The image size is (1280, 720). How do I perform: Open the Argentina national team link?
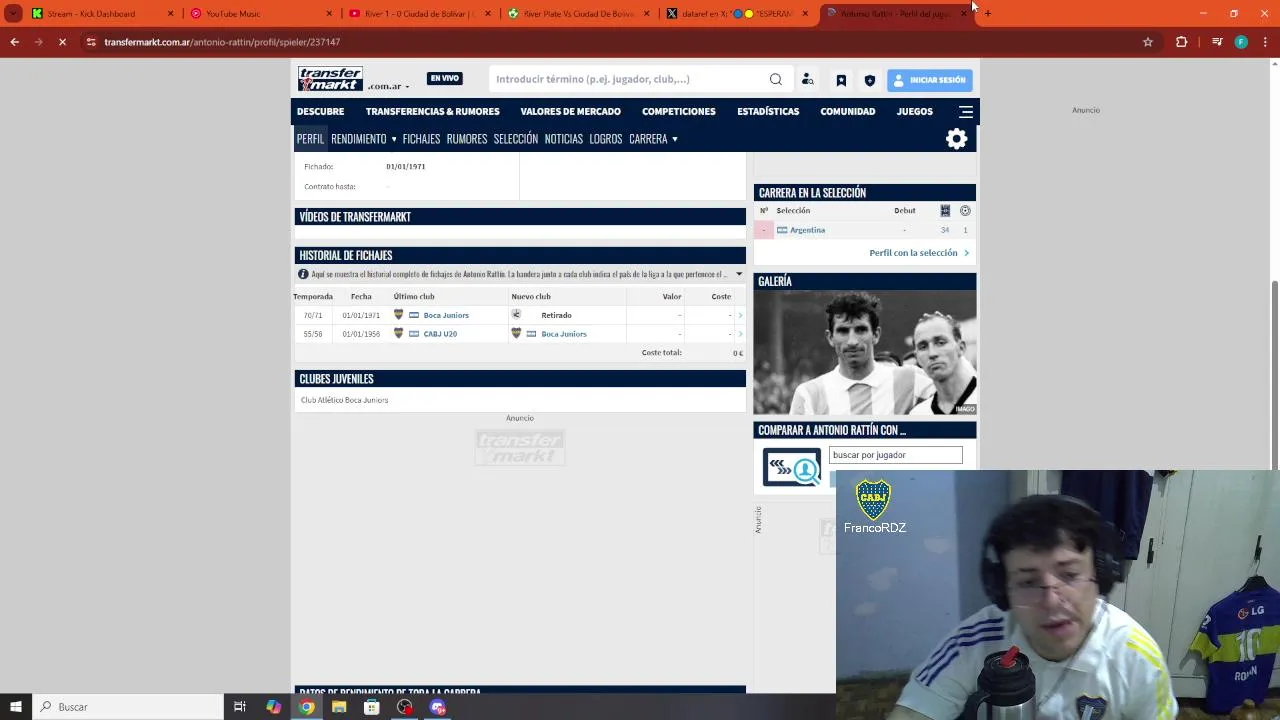click(807, 230)
